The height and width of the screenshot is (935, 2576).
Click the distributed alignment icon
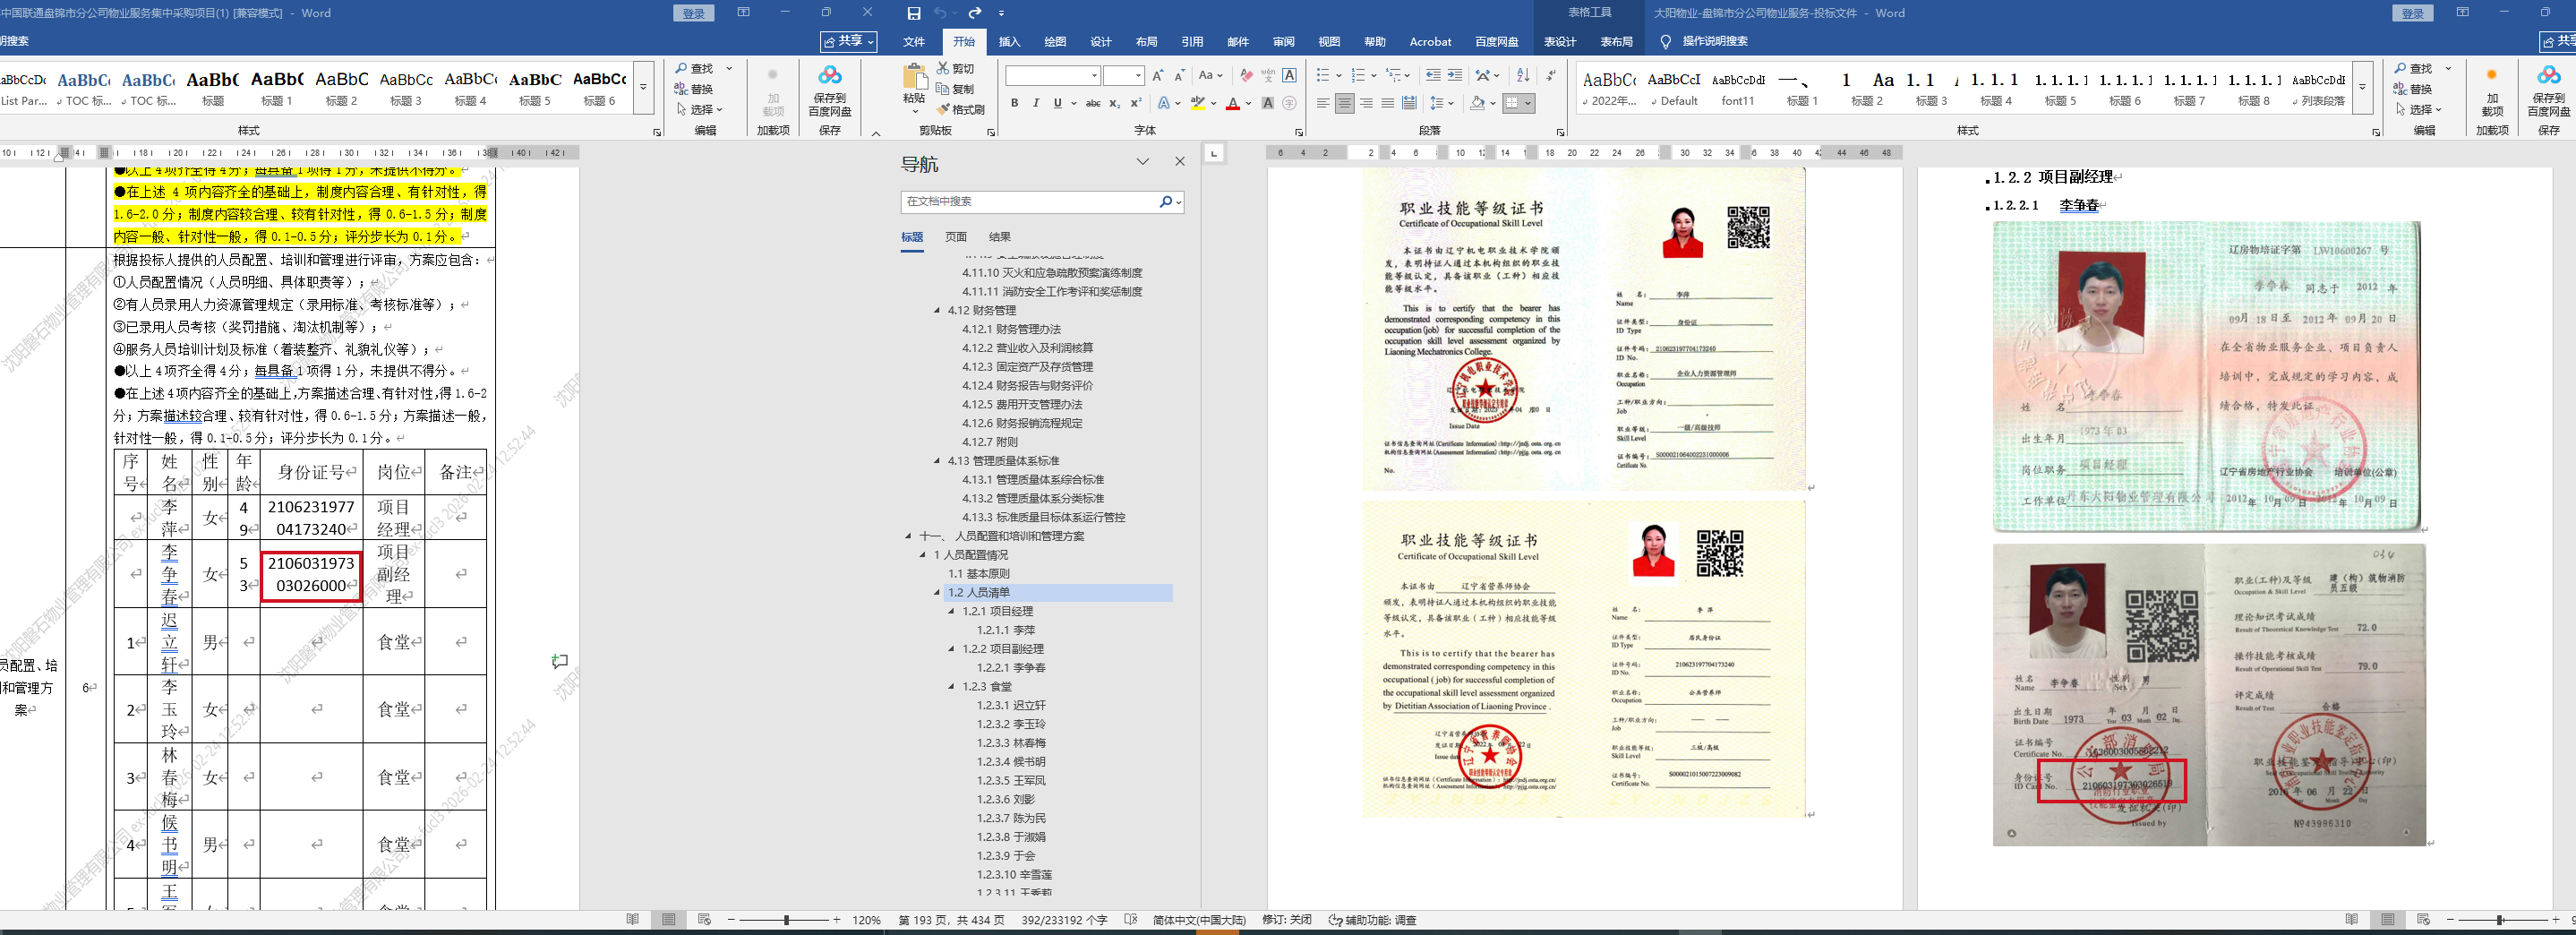1409,103
